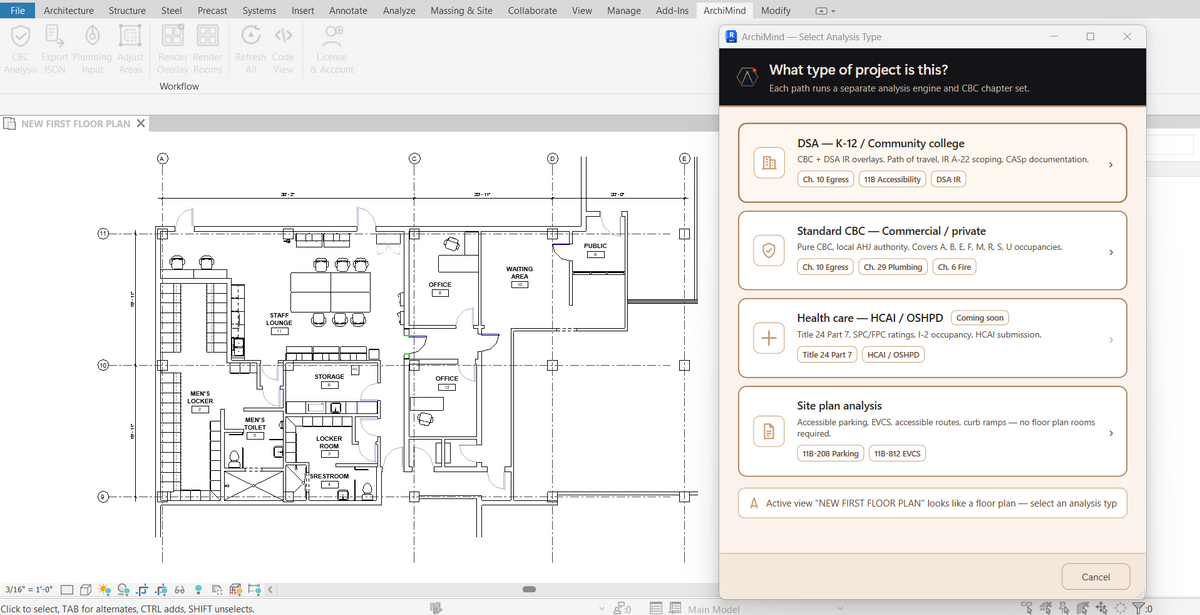Click Show Analytical Model icon
This screenshot has width=1200, height=615.
[x=236, y=590]
